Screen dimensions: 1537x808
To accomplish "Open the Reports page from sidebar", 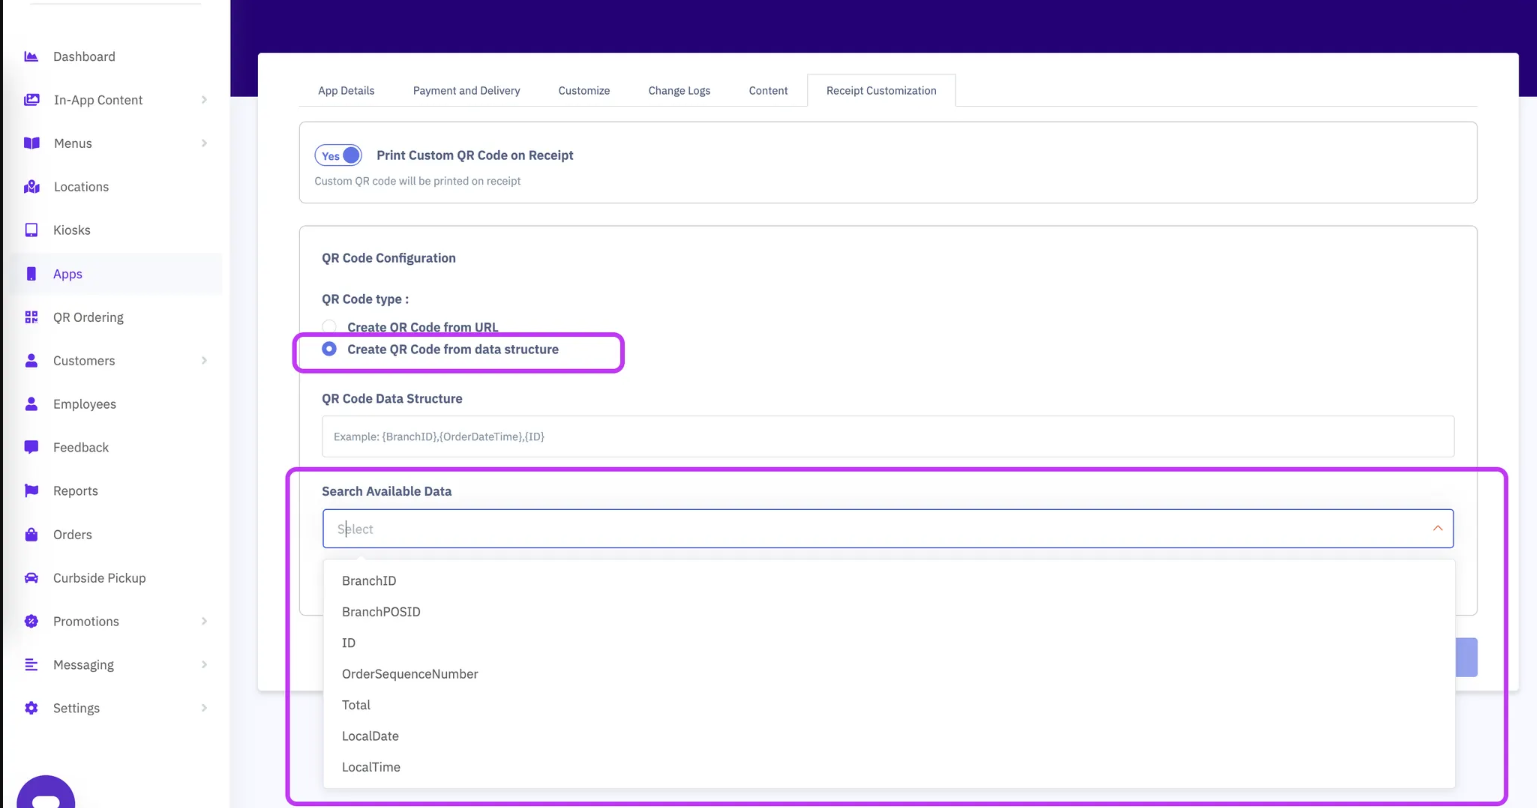I will pyautogui.click(x=76, y=491).
